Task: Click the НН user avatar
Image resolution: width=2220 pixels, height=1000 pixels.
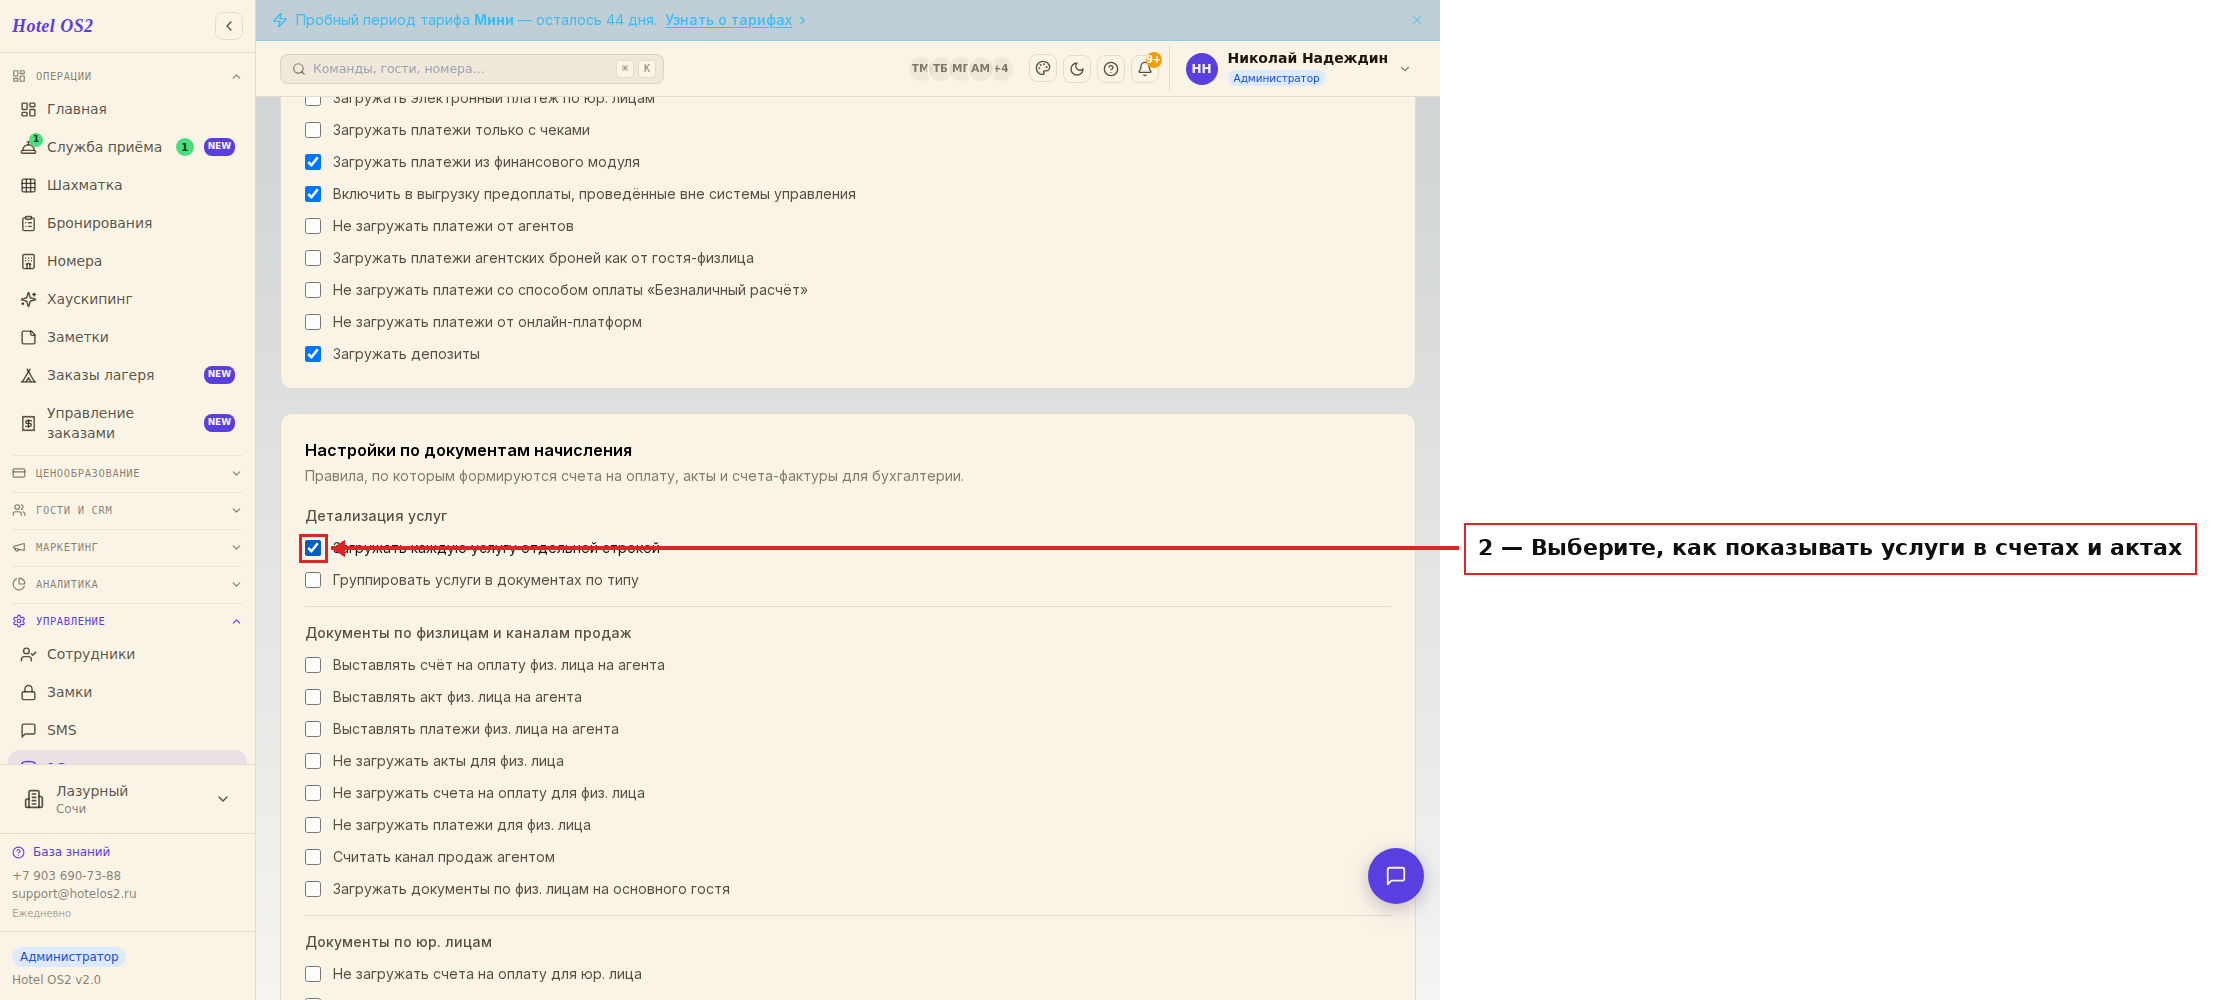Action: pyautogui.click(x=1202, y=69)
